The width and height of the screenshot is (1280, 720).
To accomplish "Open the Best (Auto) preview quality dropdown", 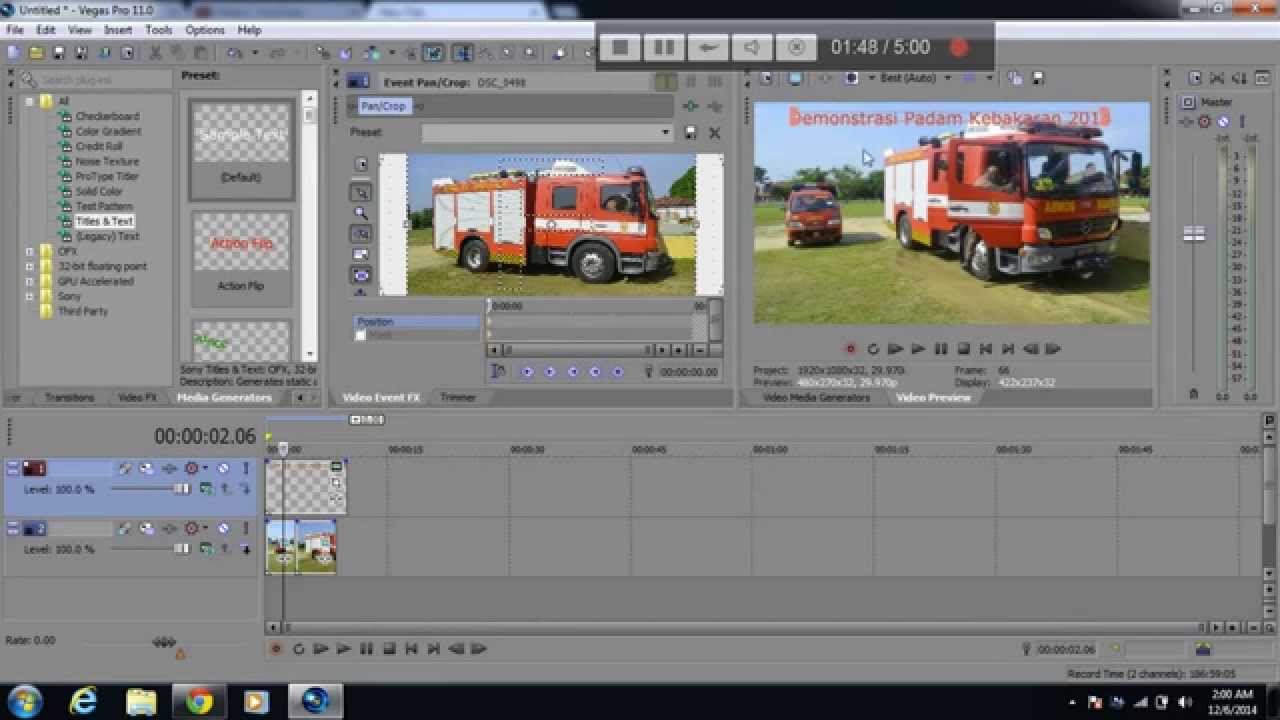I will pos(947,78).
